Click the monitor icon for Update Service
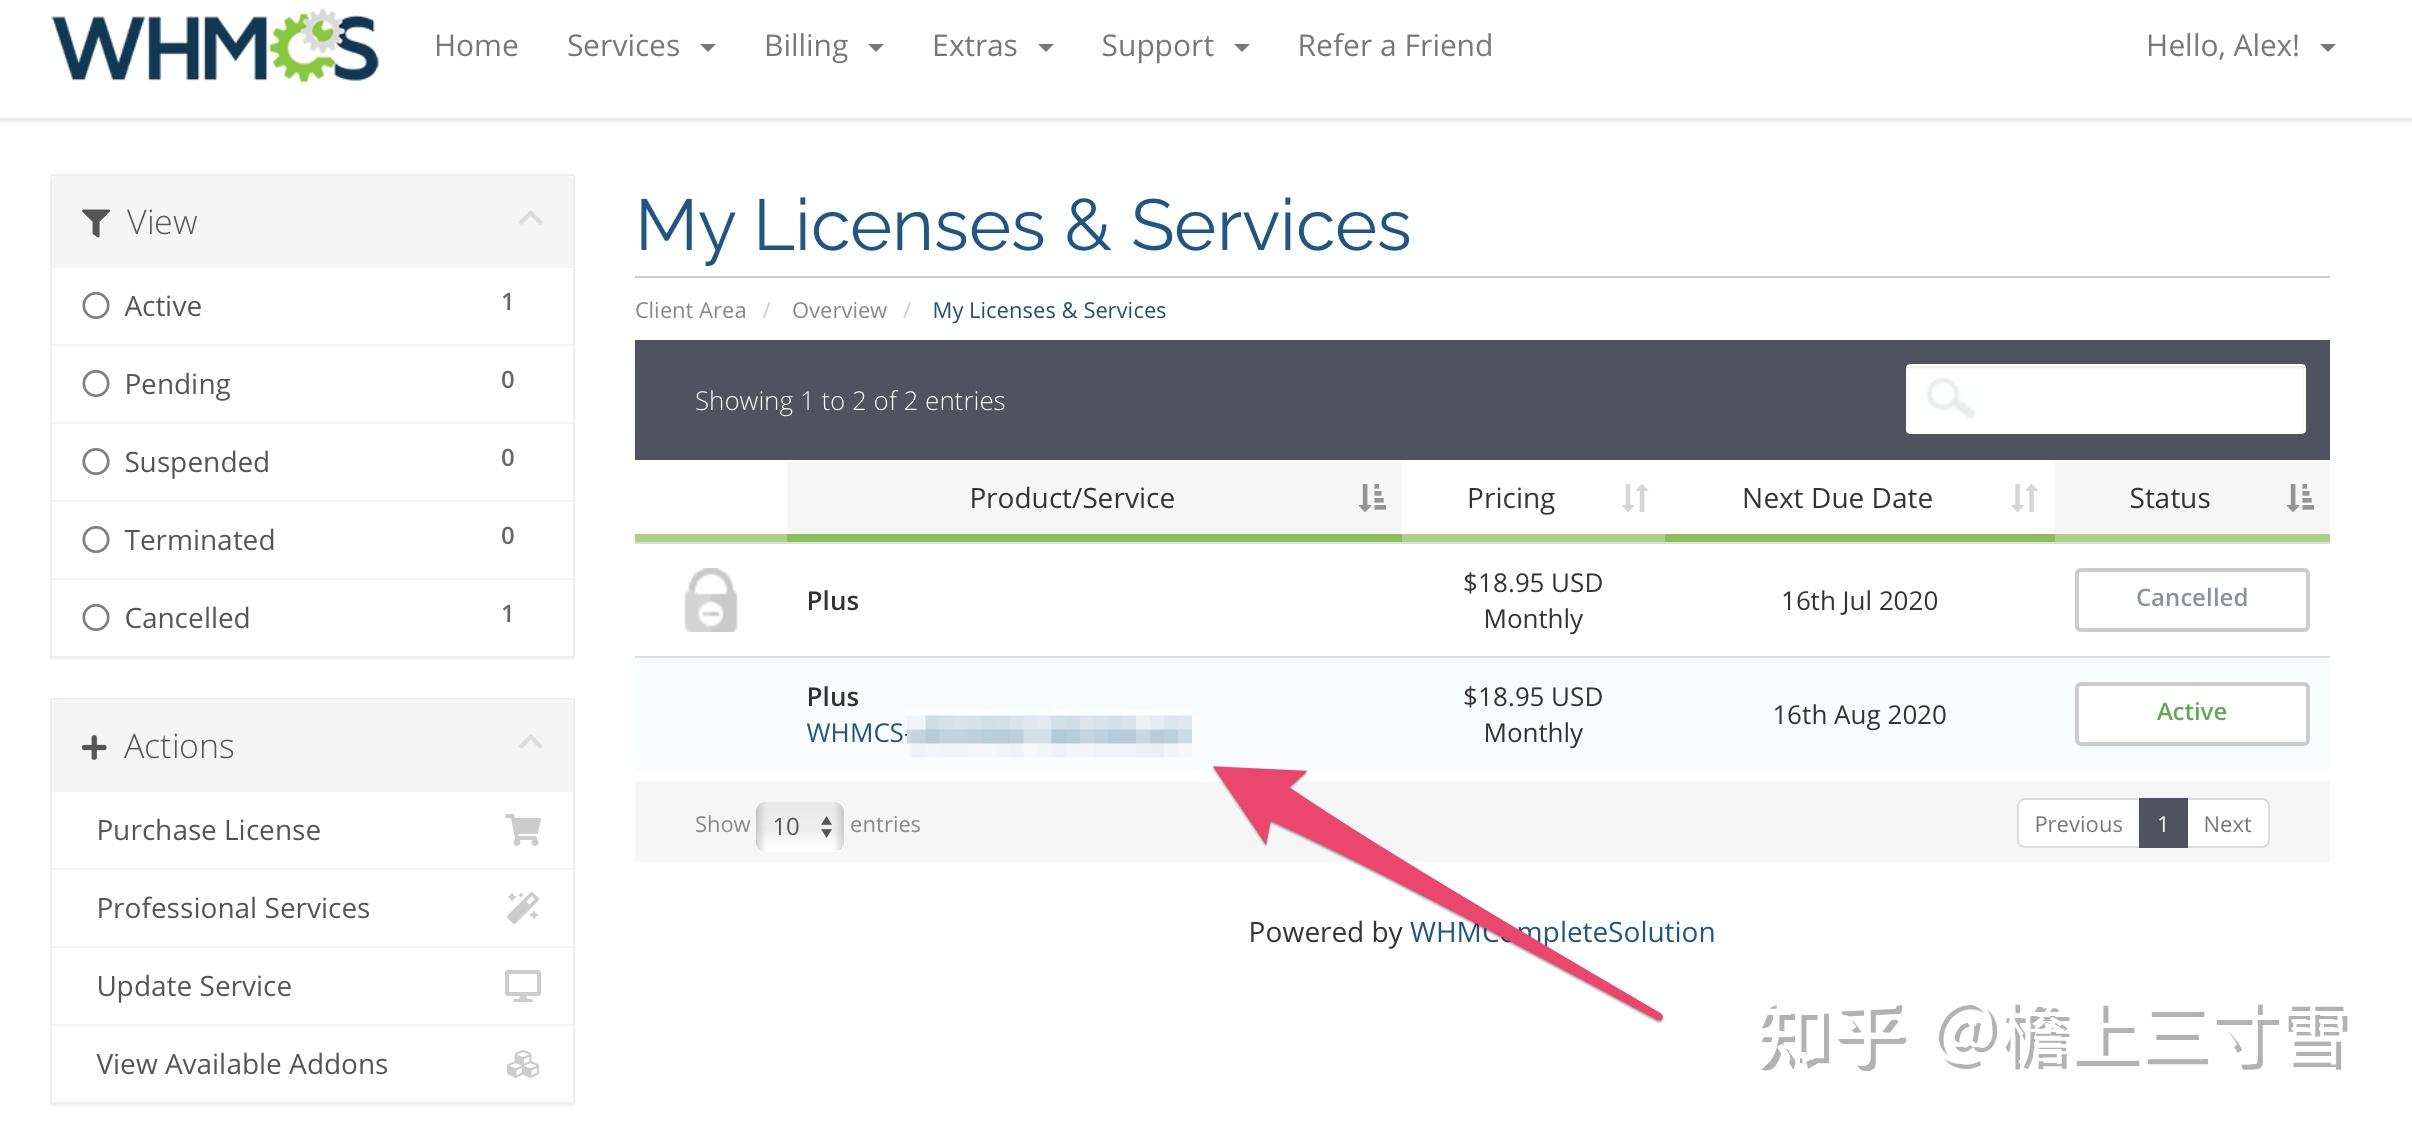Image resolution: width=2412 pixels, height=1136 pixels. click(x=523, y=985)
